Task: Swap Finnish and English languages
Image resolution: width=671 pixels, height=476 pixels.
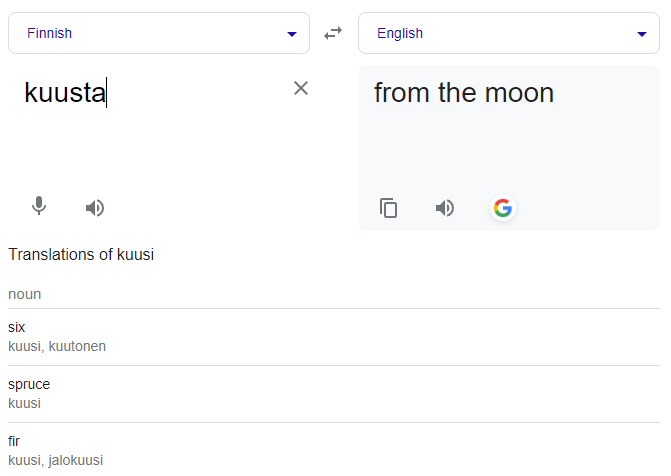Action: pyautogui.click(x=333, y=33)
